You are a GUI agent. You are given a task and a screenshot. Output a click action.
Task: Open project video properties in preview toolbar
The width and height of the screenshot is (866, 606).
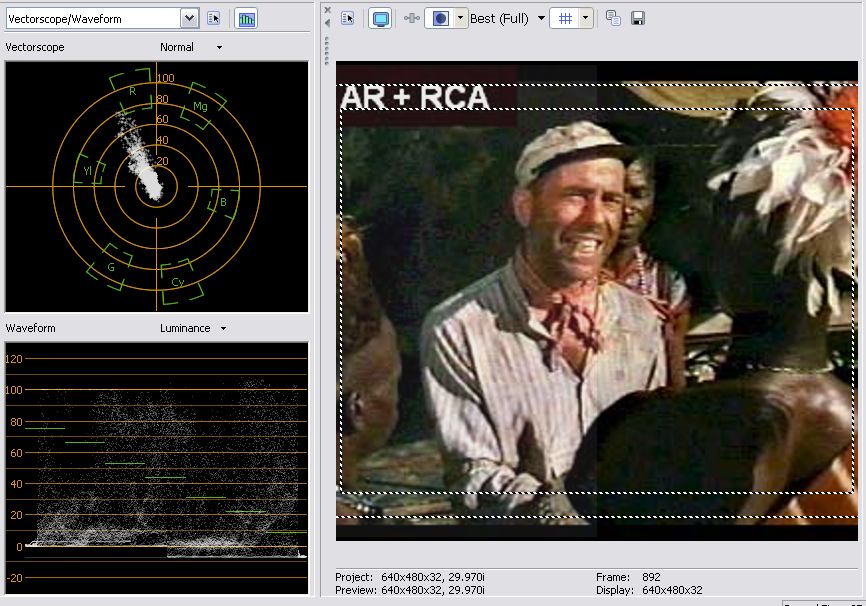pos(348,19)
